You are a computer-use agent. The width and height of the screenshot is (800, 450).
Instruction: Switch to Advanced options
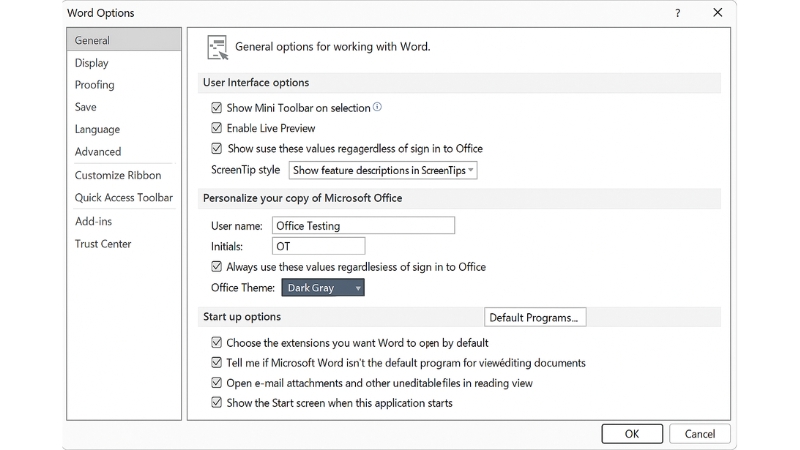click(x=98, y=152)
